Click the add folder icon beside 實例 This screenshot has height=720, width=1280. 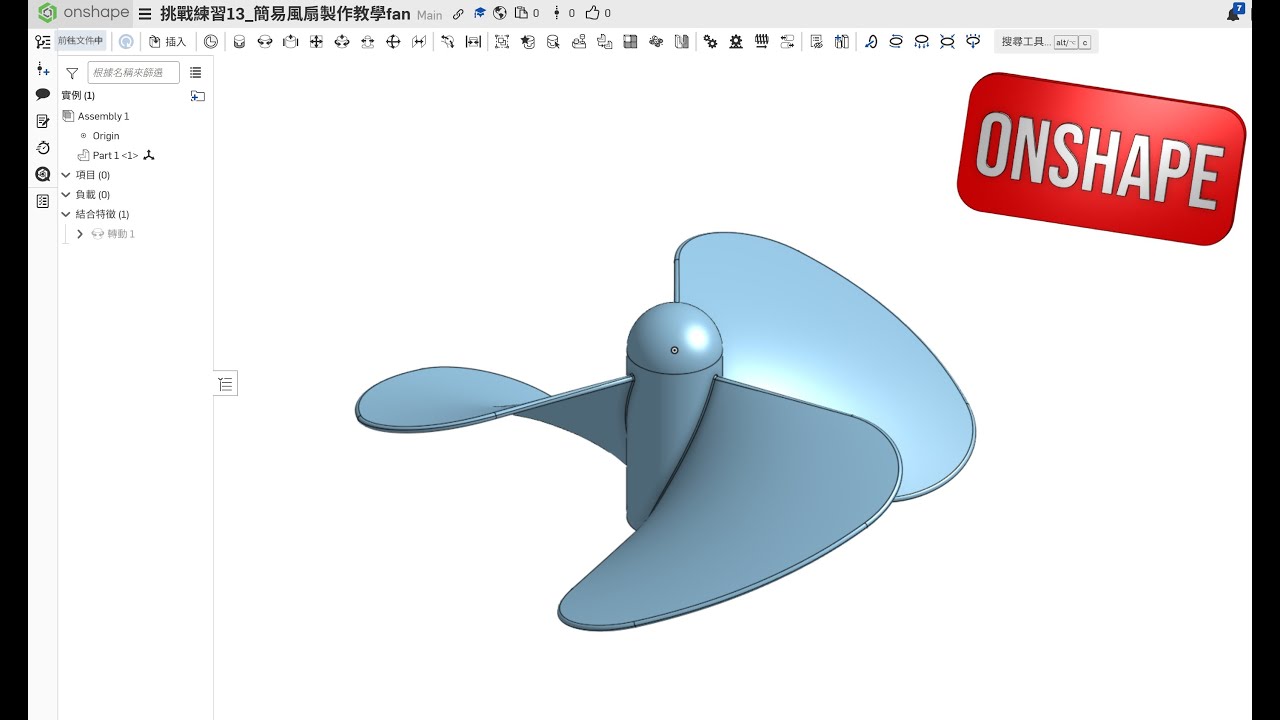pos(197,96)
